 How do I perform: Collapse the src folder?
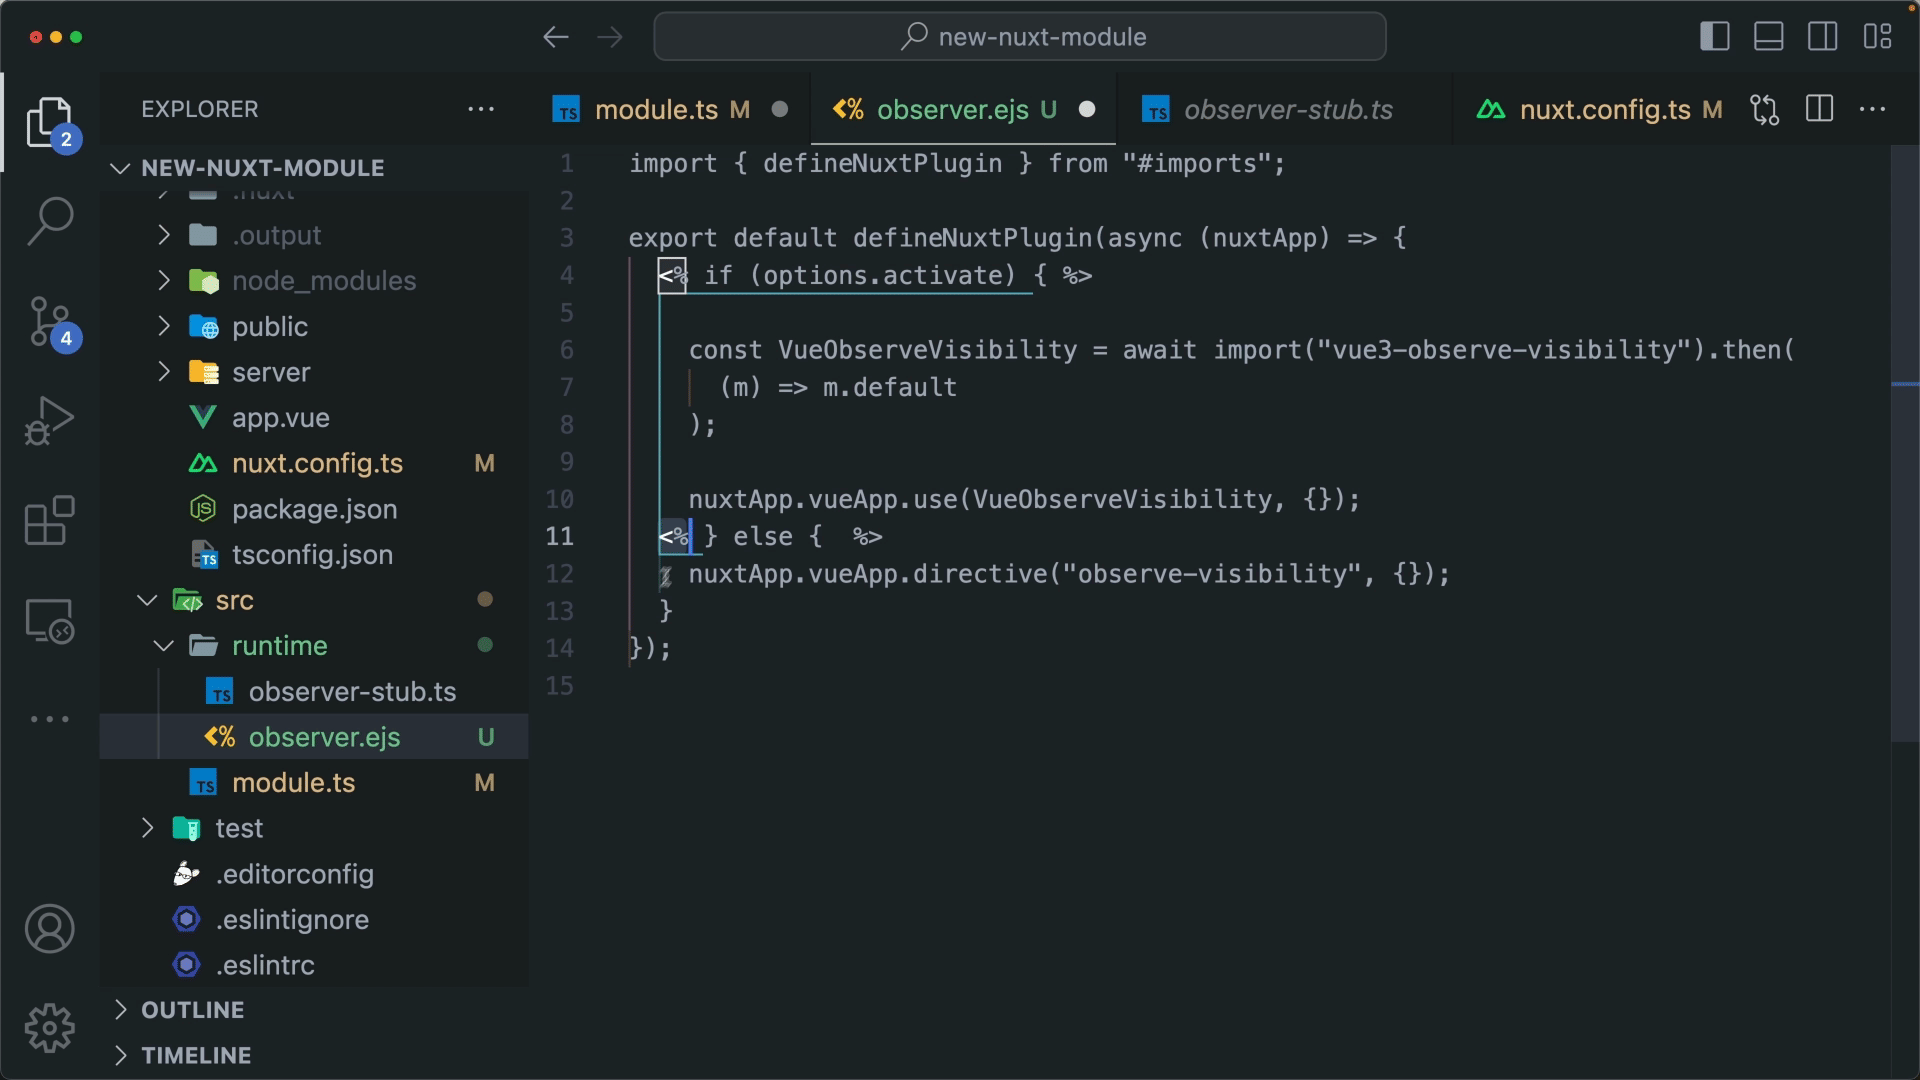(315, 601)
